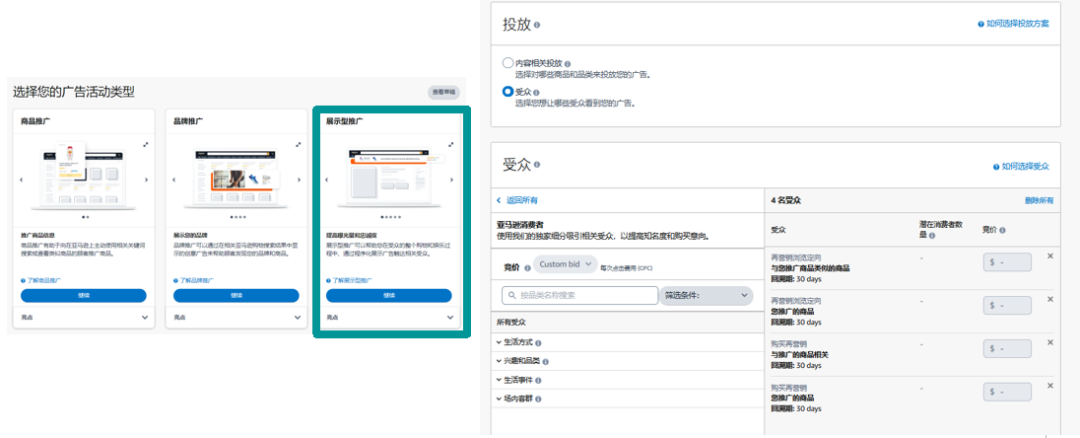Image resolution: width=1080 pixels, height=438 pixels.
Task: Click info icon next to 兴趣和品类
Action: click(x=545, y=362)
